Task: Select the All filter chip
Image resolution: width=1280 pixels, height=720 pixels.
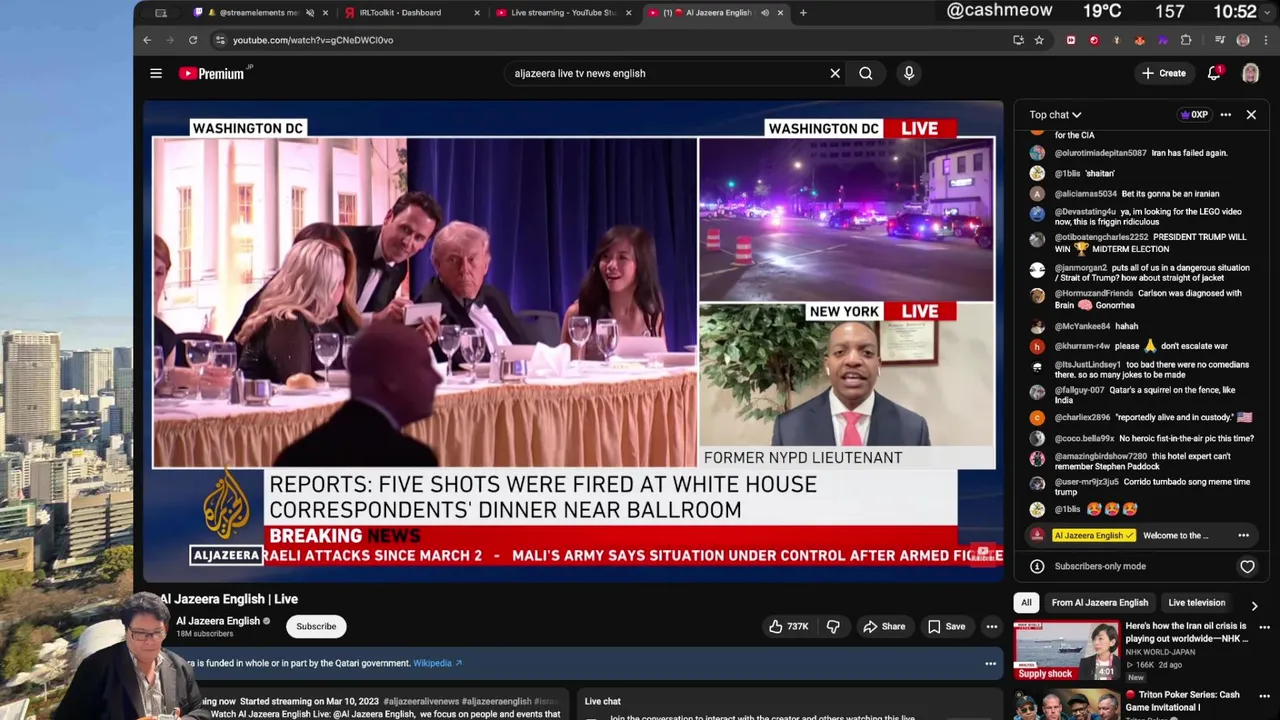Action: tap(1026, 603)
